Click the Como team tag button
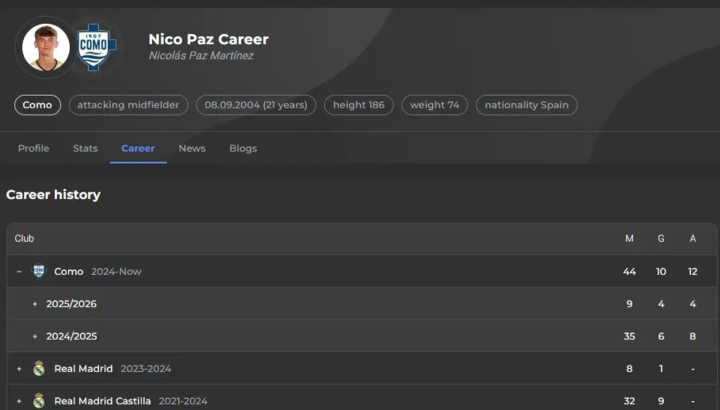This screenshot has height=410, width=720. pyautogui.click(x=37, y=105)
